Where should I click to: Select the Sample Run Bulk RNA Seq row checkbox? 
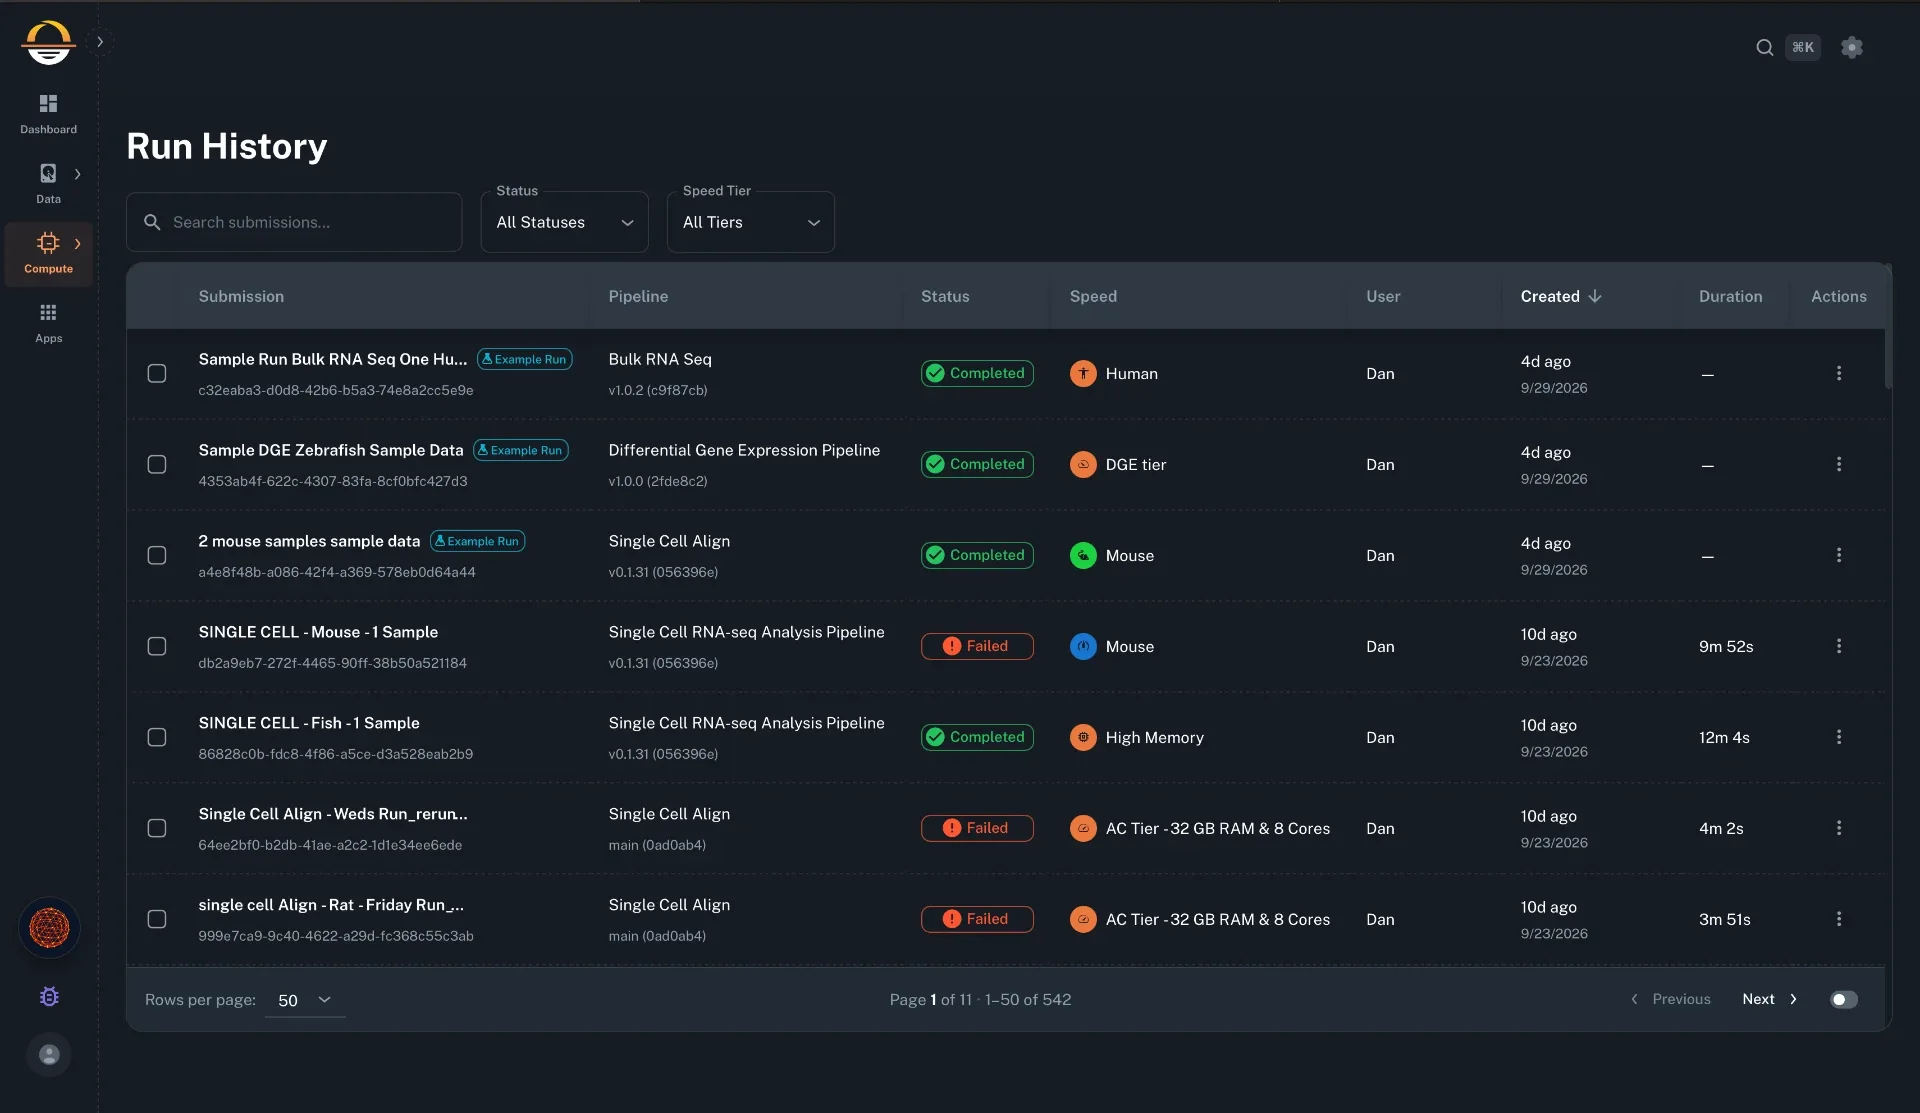pos(157,373)
